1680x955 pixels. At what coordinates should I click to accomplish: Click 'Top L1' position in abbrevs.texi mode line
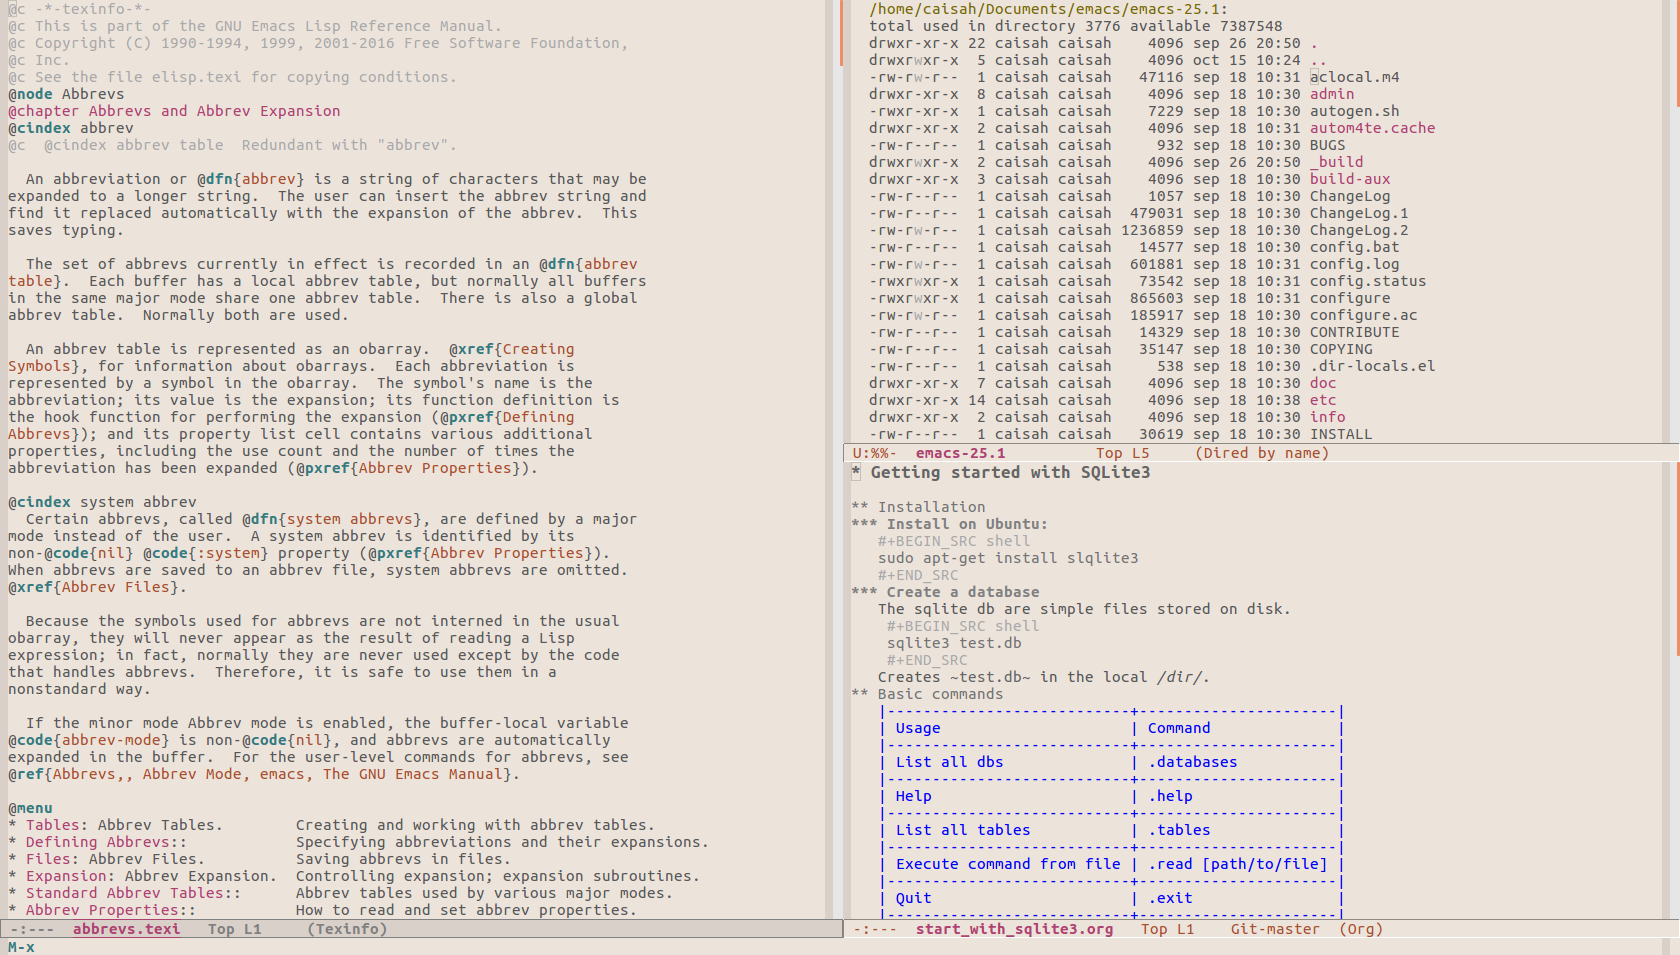click(234, 929)
